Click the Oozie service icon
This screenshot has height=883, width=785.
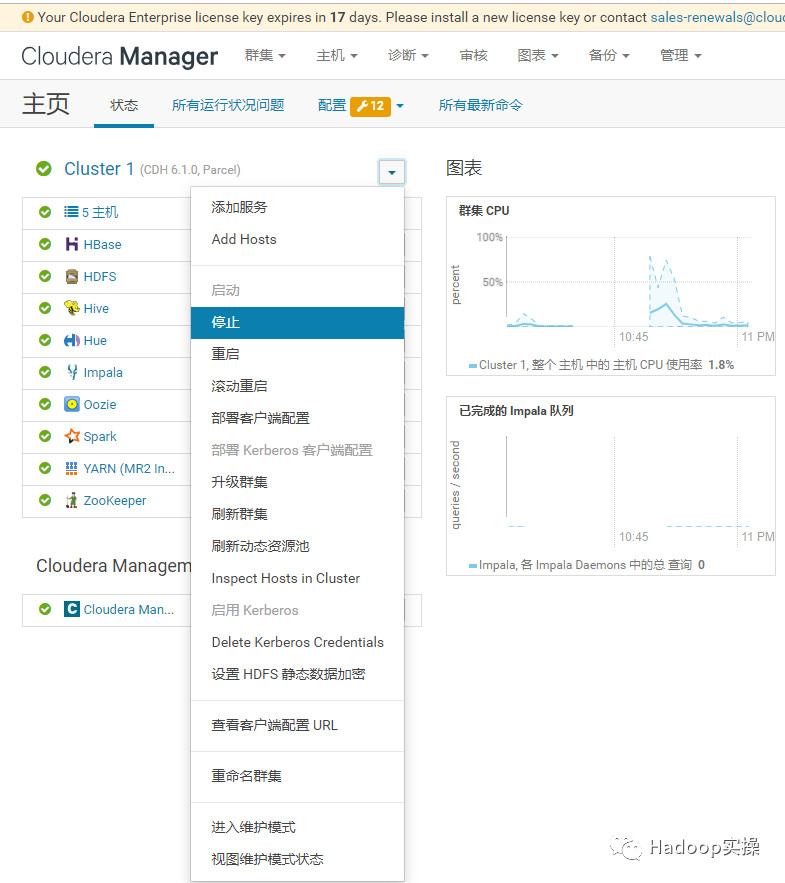(x=72, y=404)
